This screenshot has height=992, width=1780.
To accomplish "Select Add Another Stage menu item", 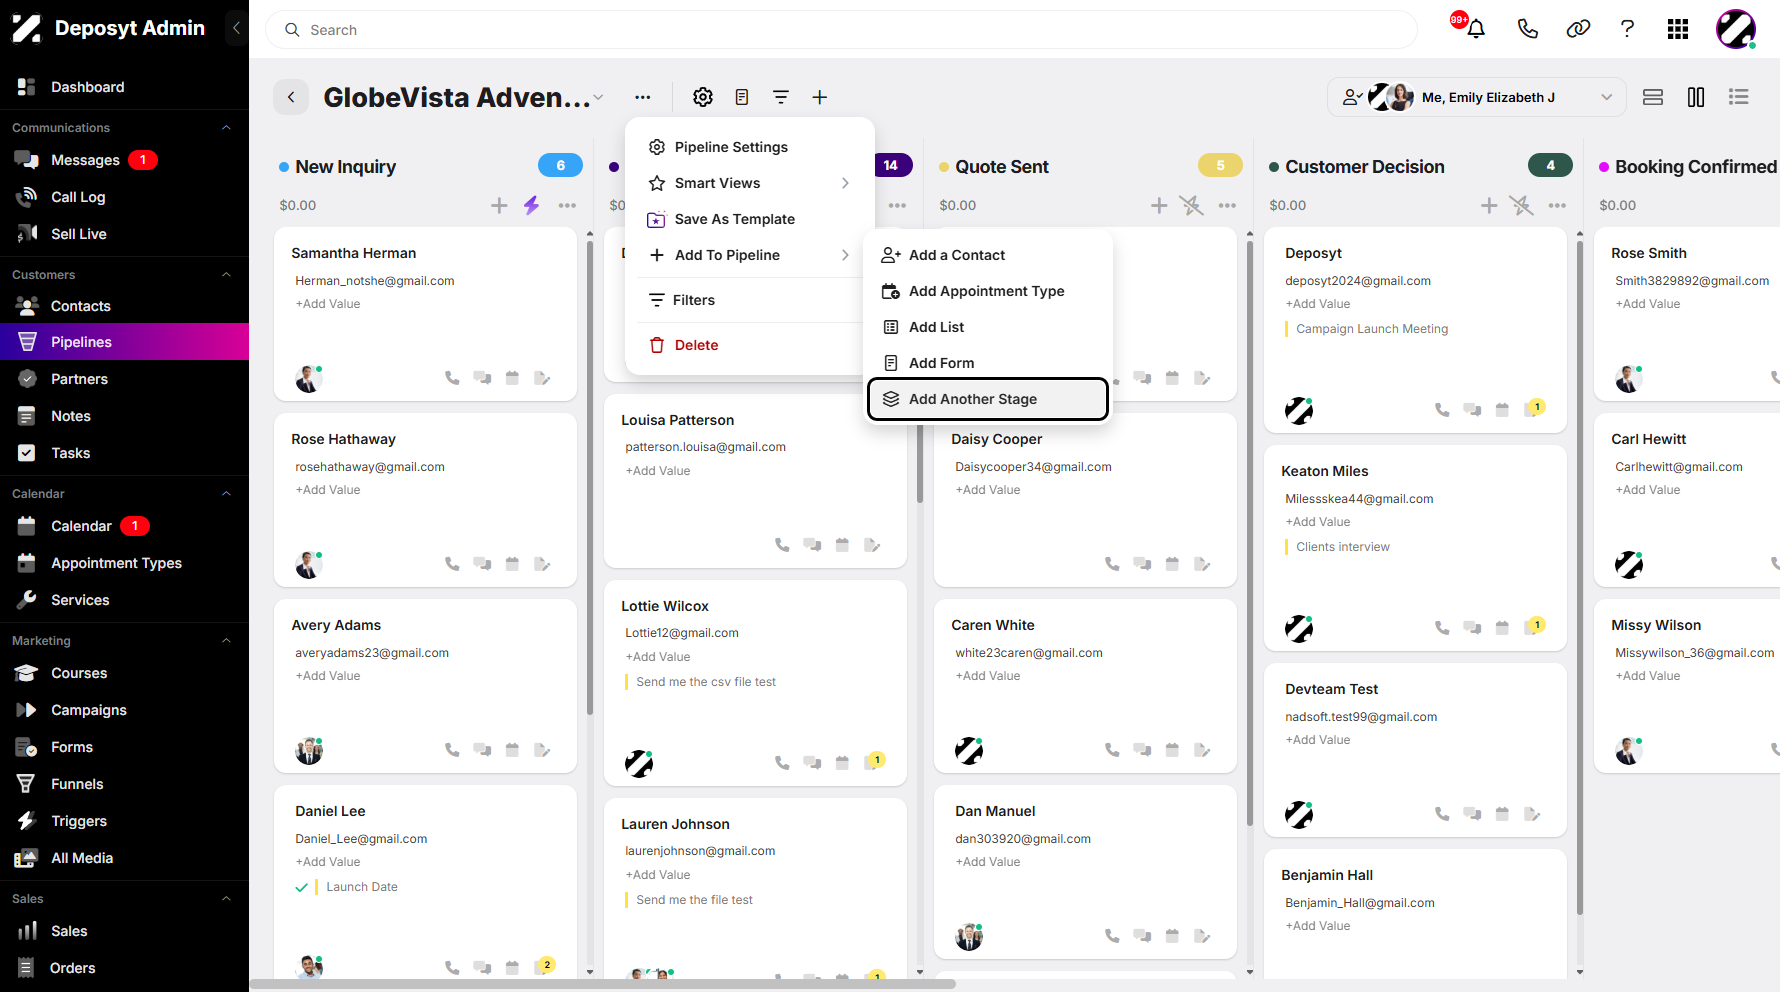I will click(x=988, y=399).
